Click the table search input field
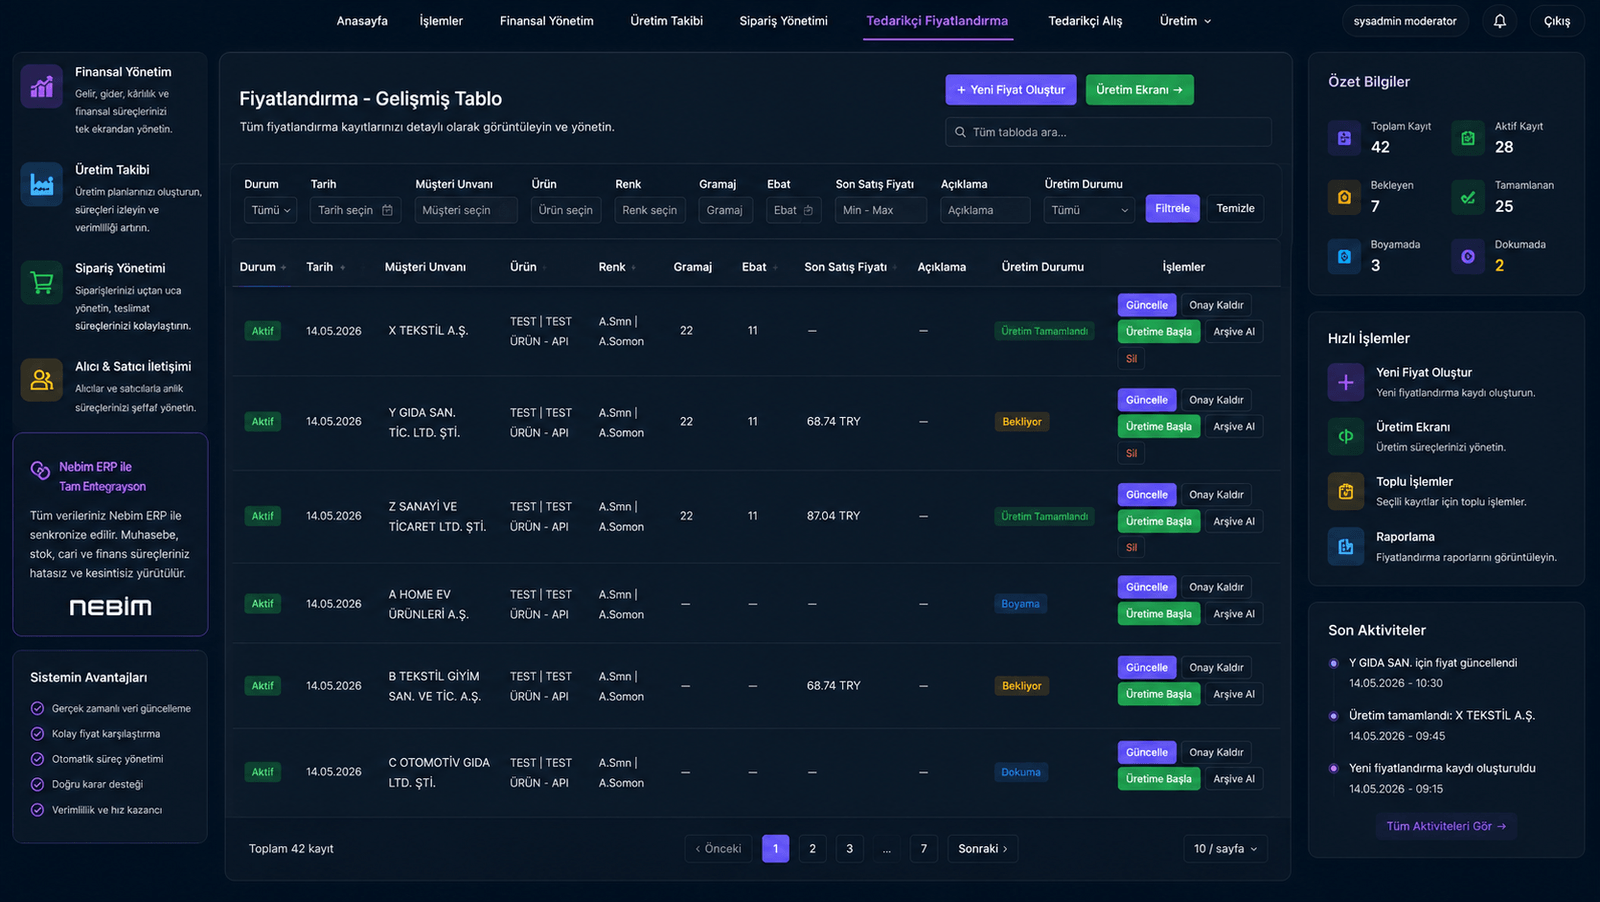Image resolution: width=1600 pixels, height=902 pixels. 1108,132
